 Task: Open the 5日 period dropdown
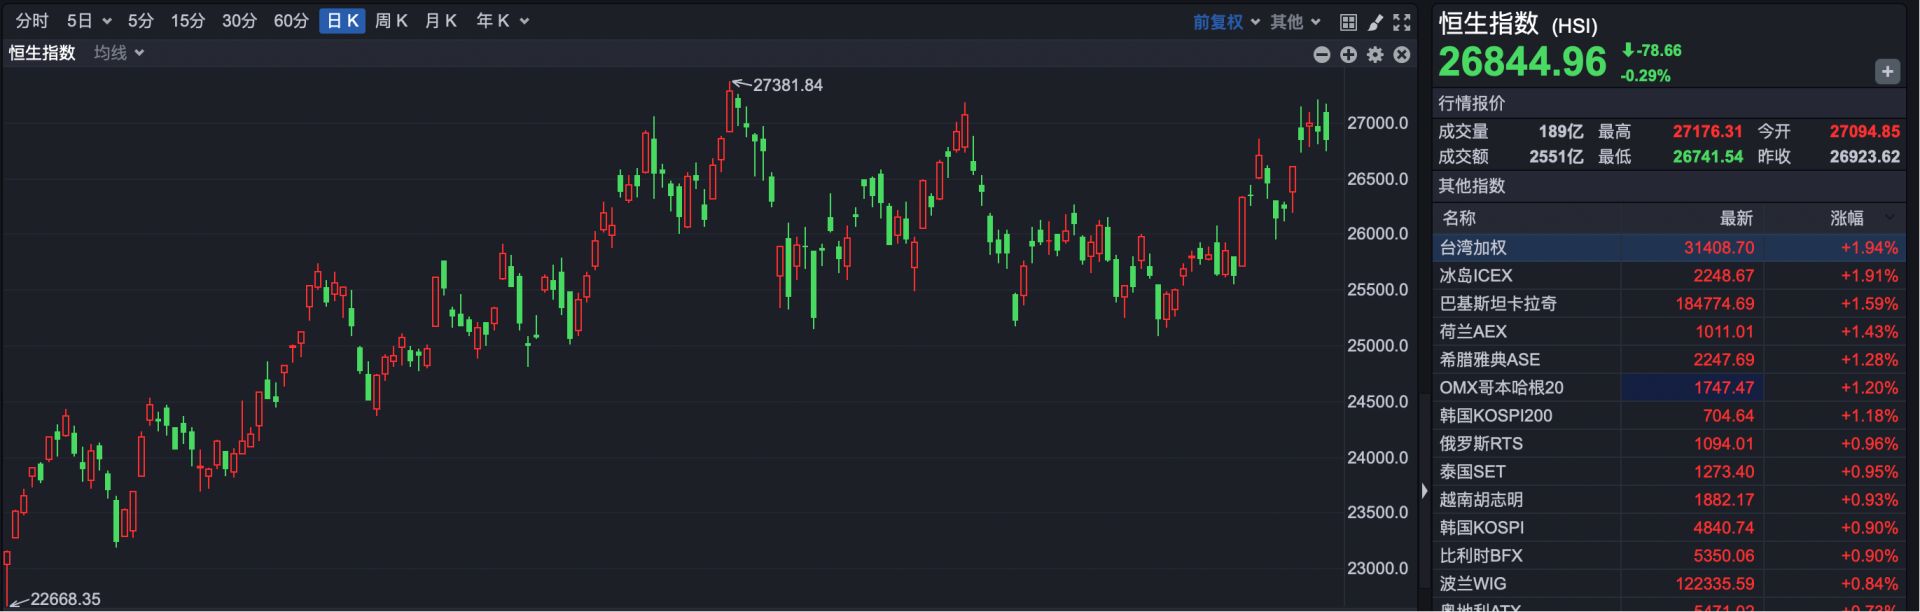tap(89, 21)
